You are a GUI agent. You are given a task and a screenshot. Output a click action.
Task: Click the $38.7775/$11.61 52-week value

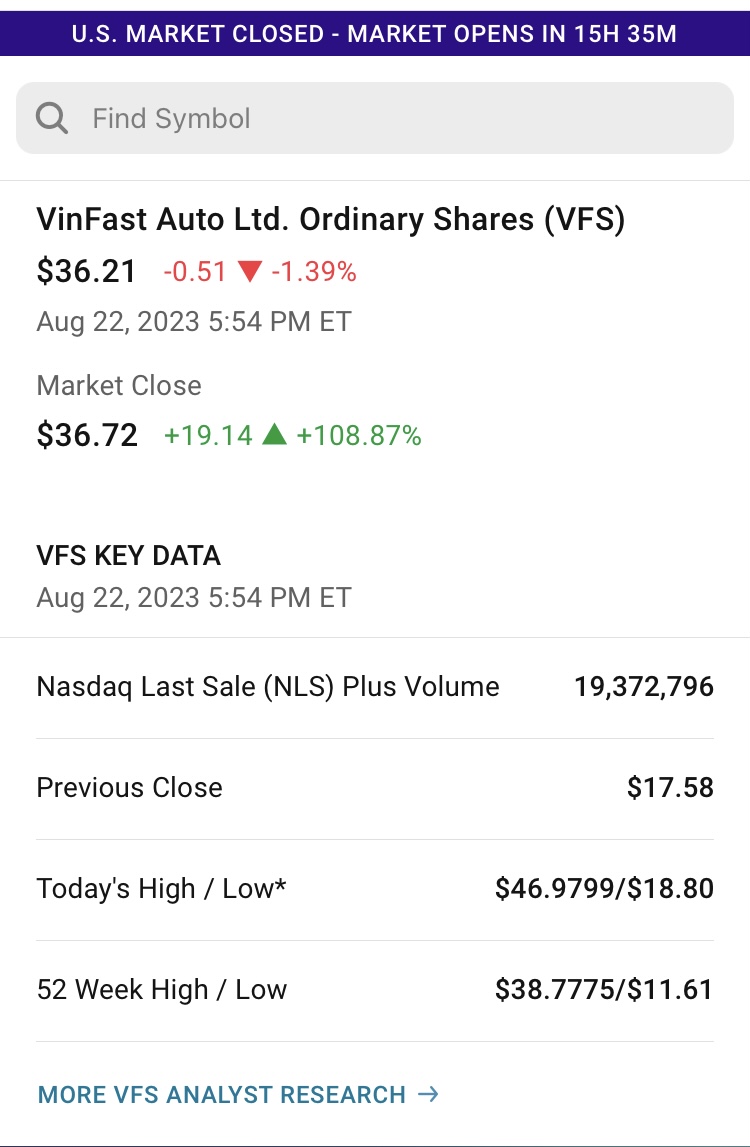pyautogui.click(x=604, y=990)
